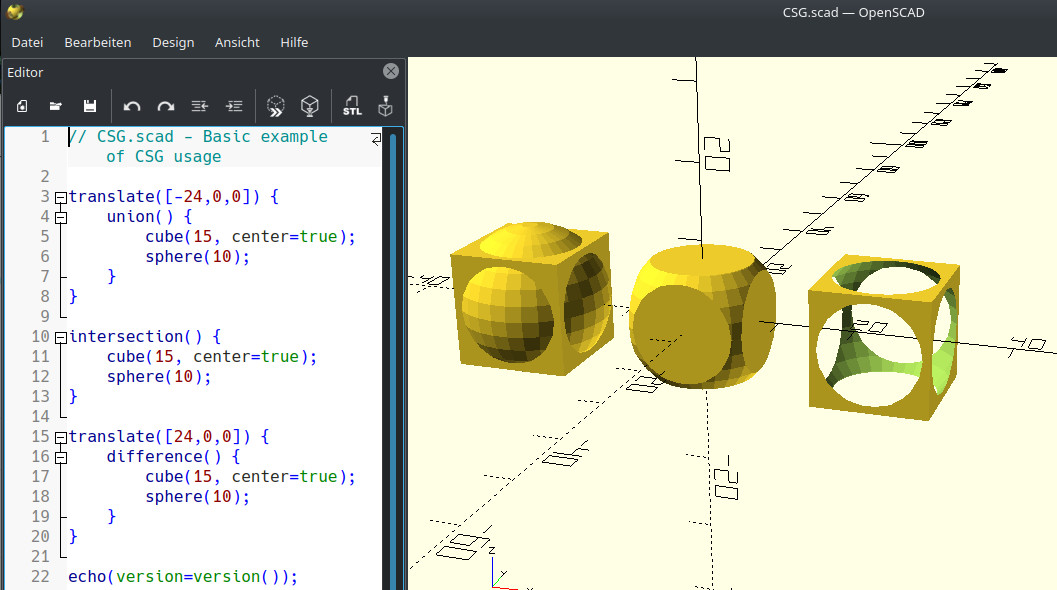Click the editor's vertical scrollbar

point(393,350)
